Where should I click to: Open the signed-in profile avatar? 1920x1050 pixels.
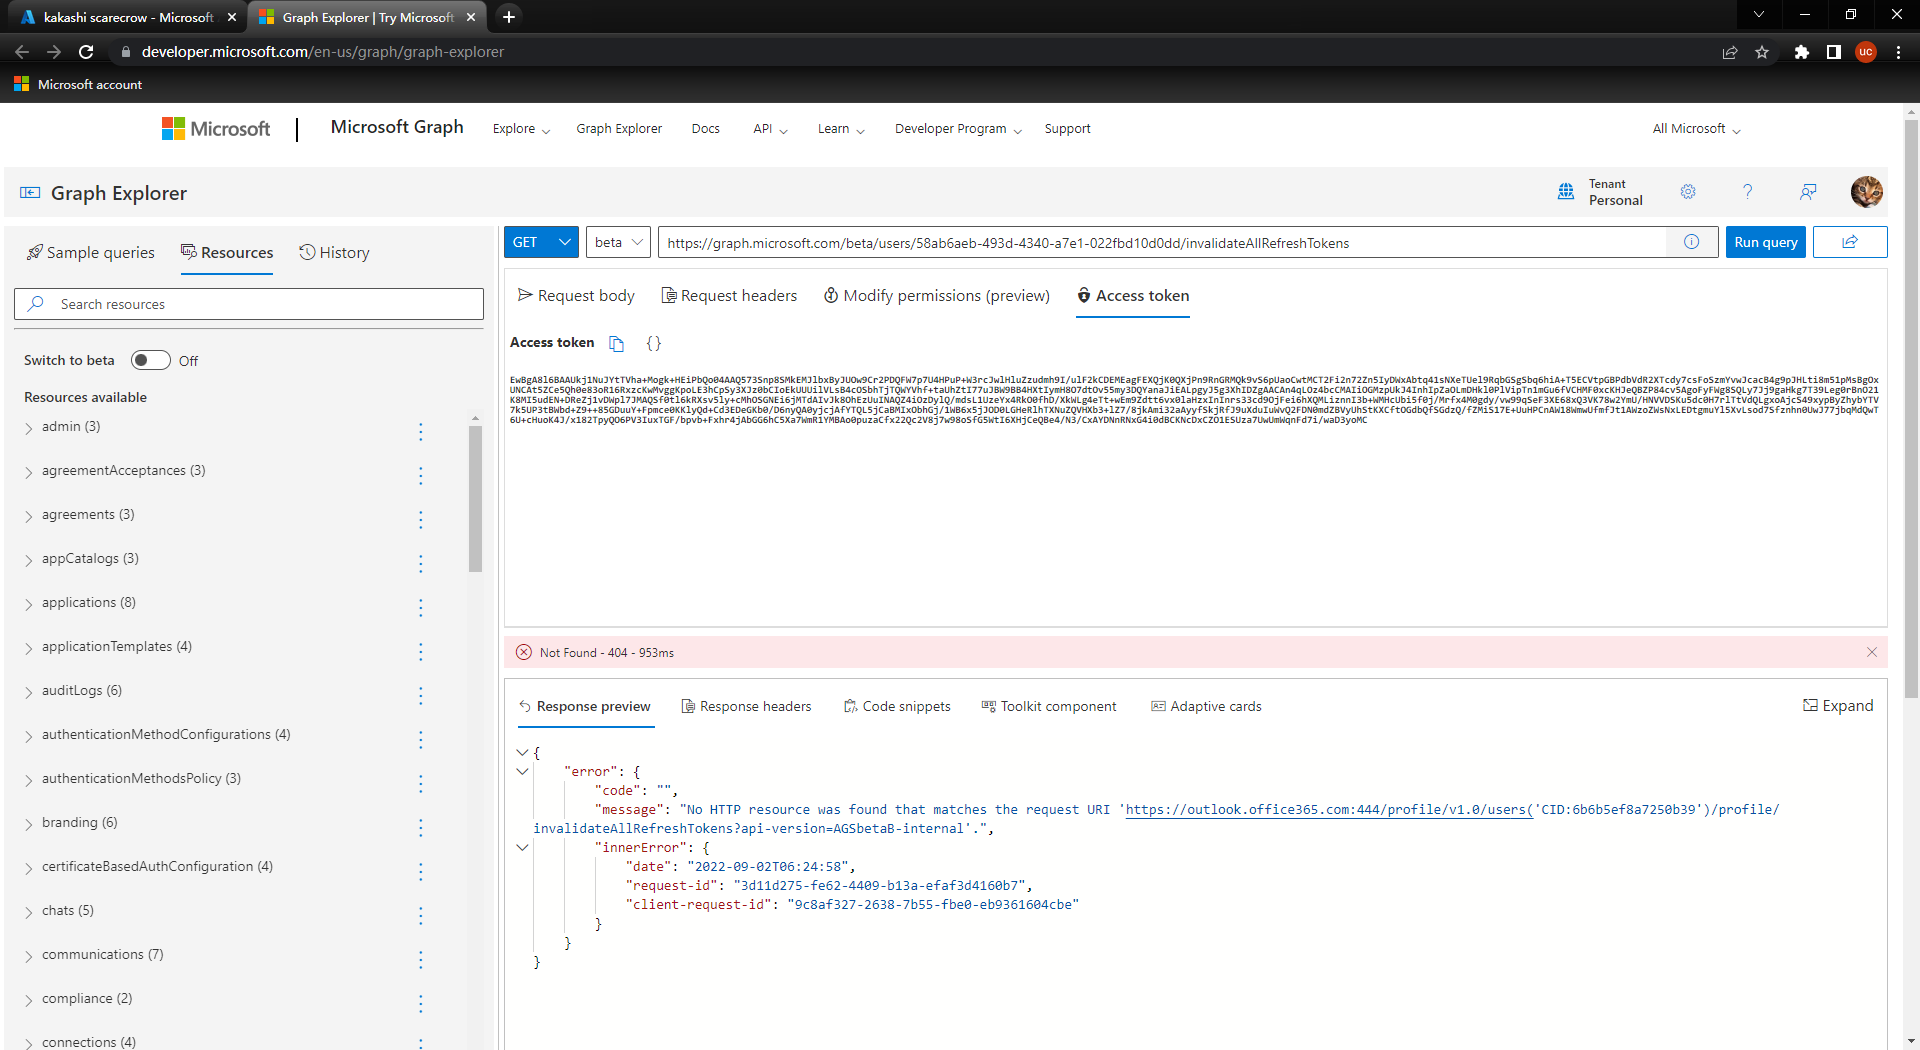[1866, 192]
